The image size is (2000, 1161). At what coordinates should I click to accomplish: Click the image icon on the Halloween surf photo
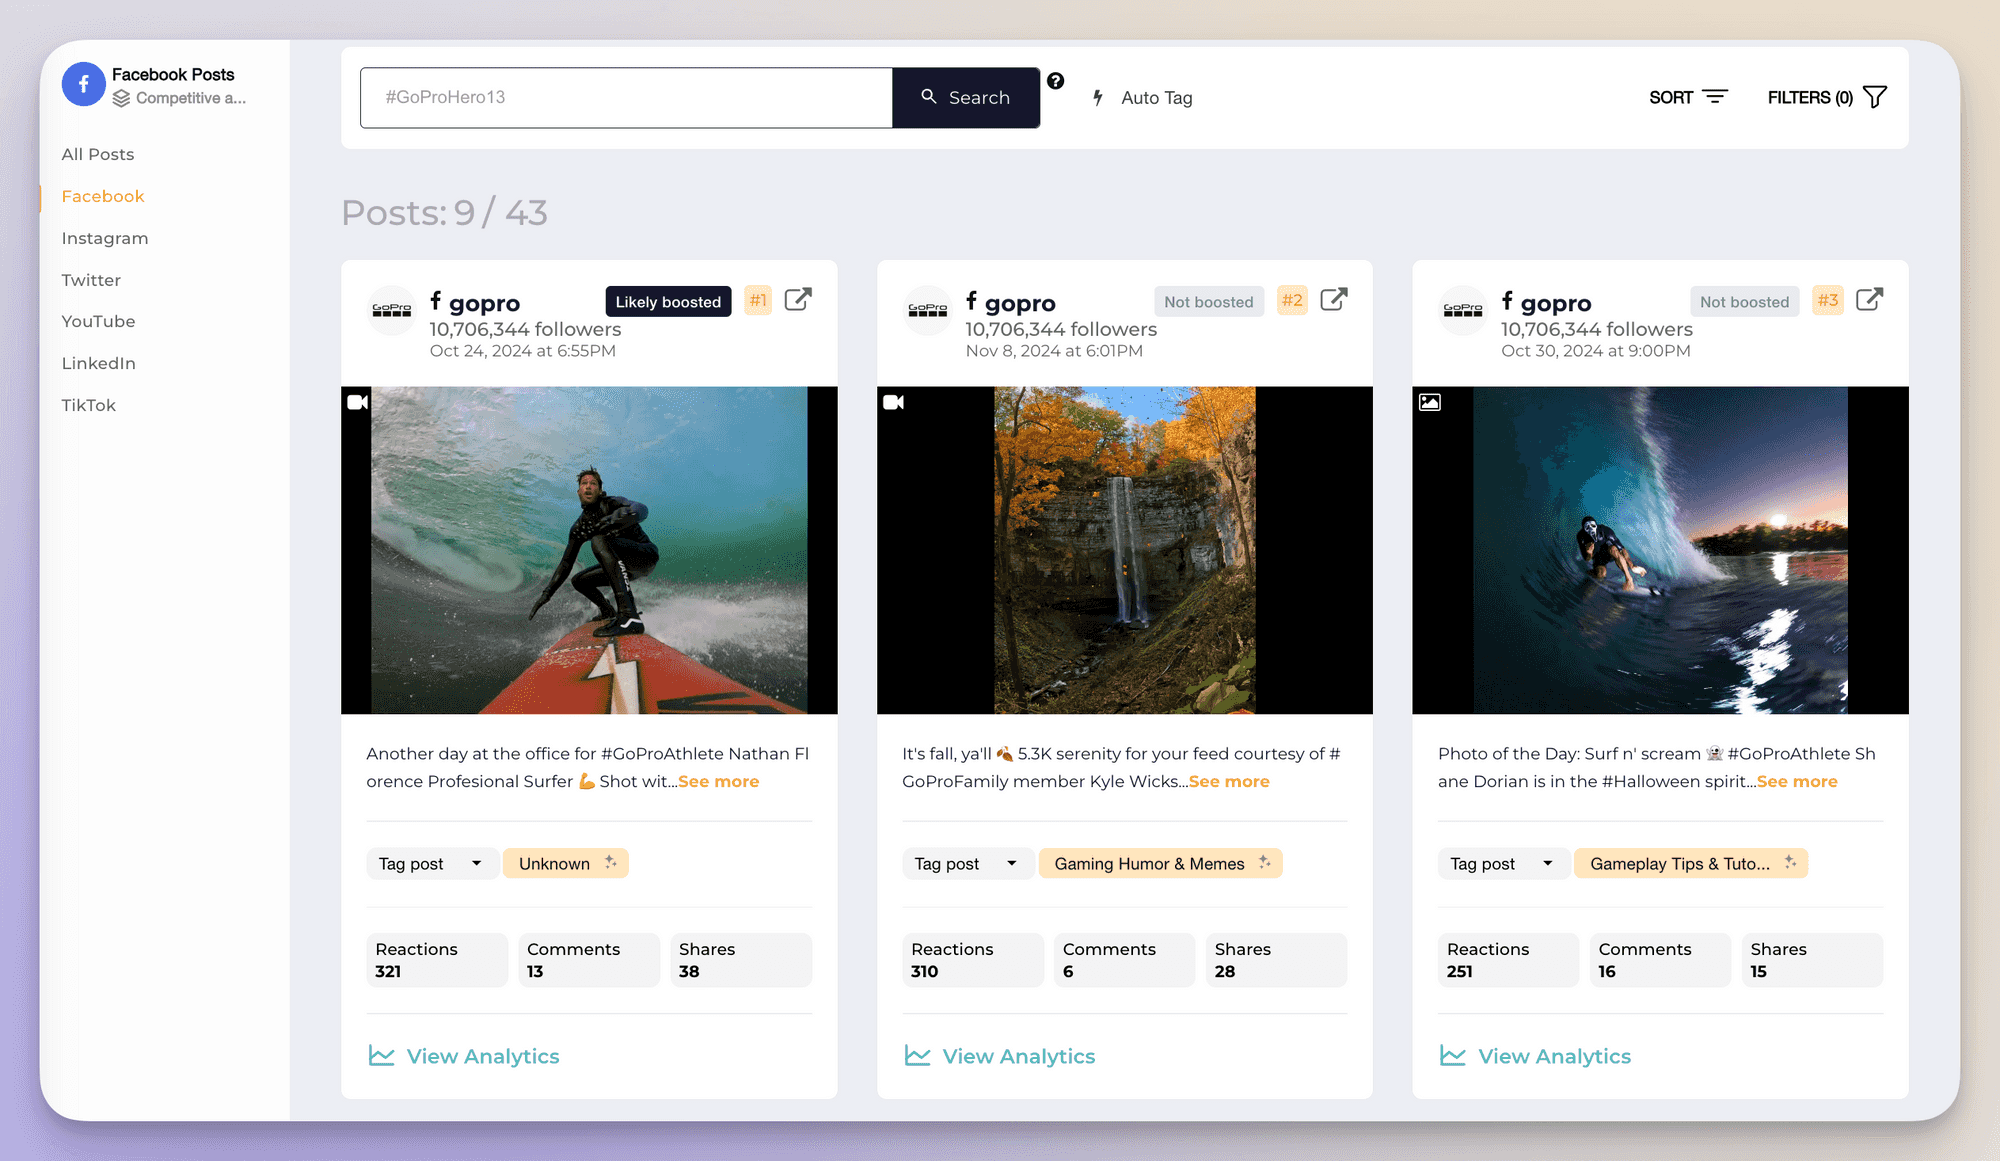click(1430, 402)
